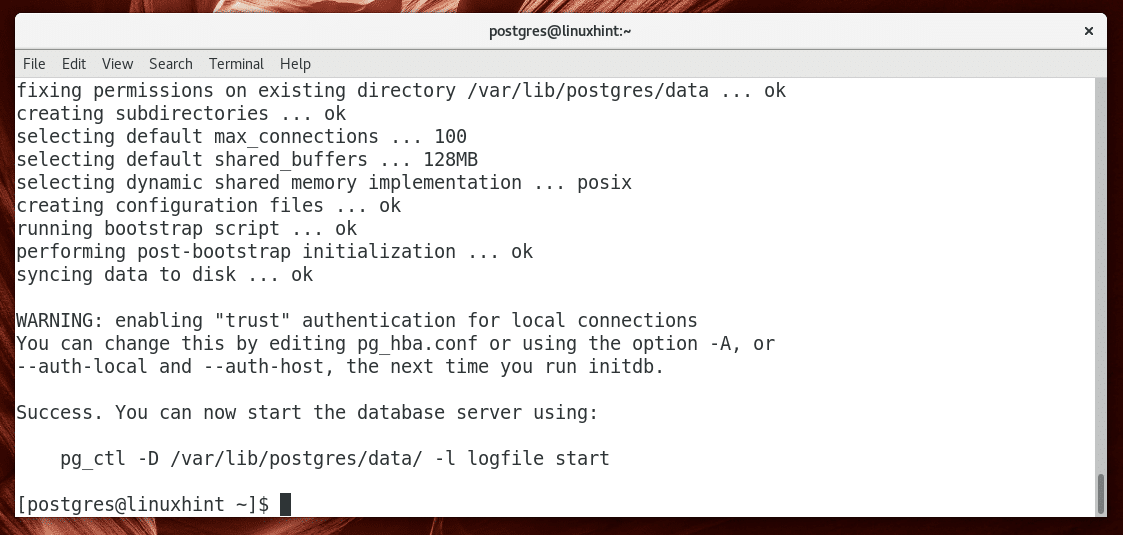Image resolution: width=1123 pixels, height=535 pixels.
Task: Click the 'syncing data to disk' line
Action: [164, 274]
